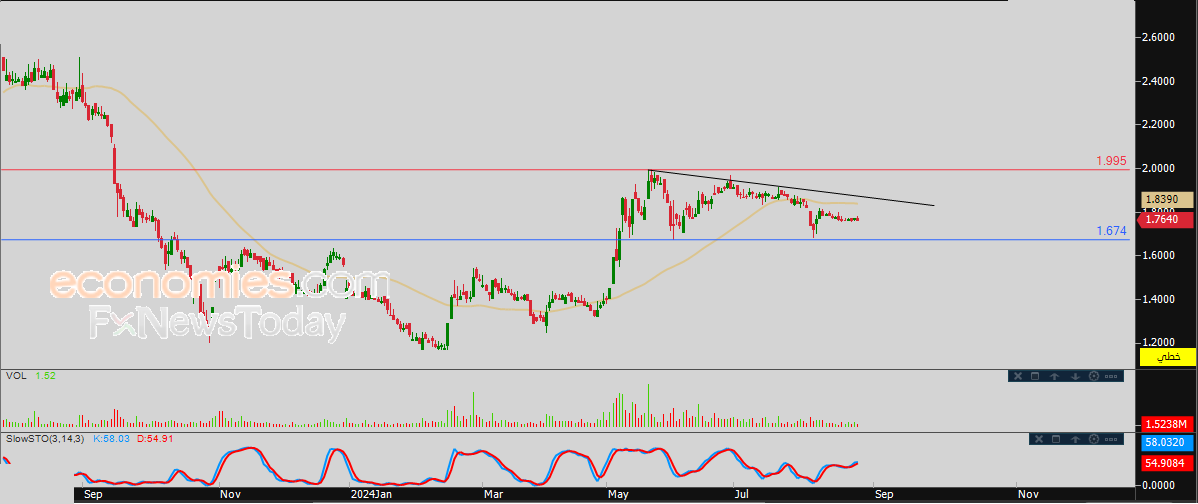The width and height of the screenshot is (1198, 504).
Task: Click the 1.4000 price axis label
Action: (1160, 299)
